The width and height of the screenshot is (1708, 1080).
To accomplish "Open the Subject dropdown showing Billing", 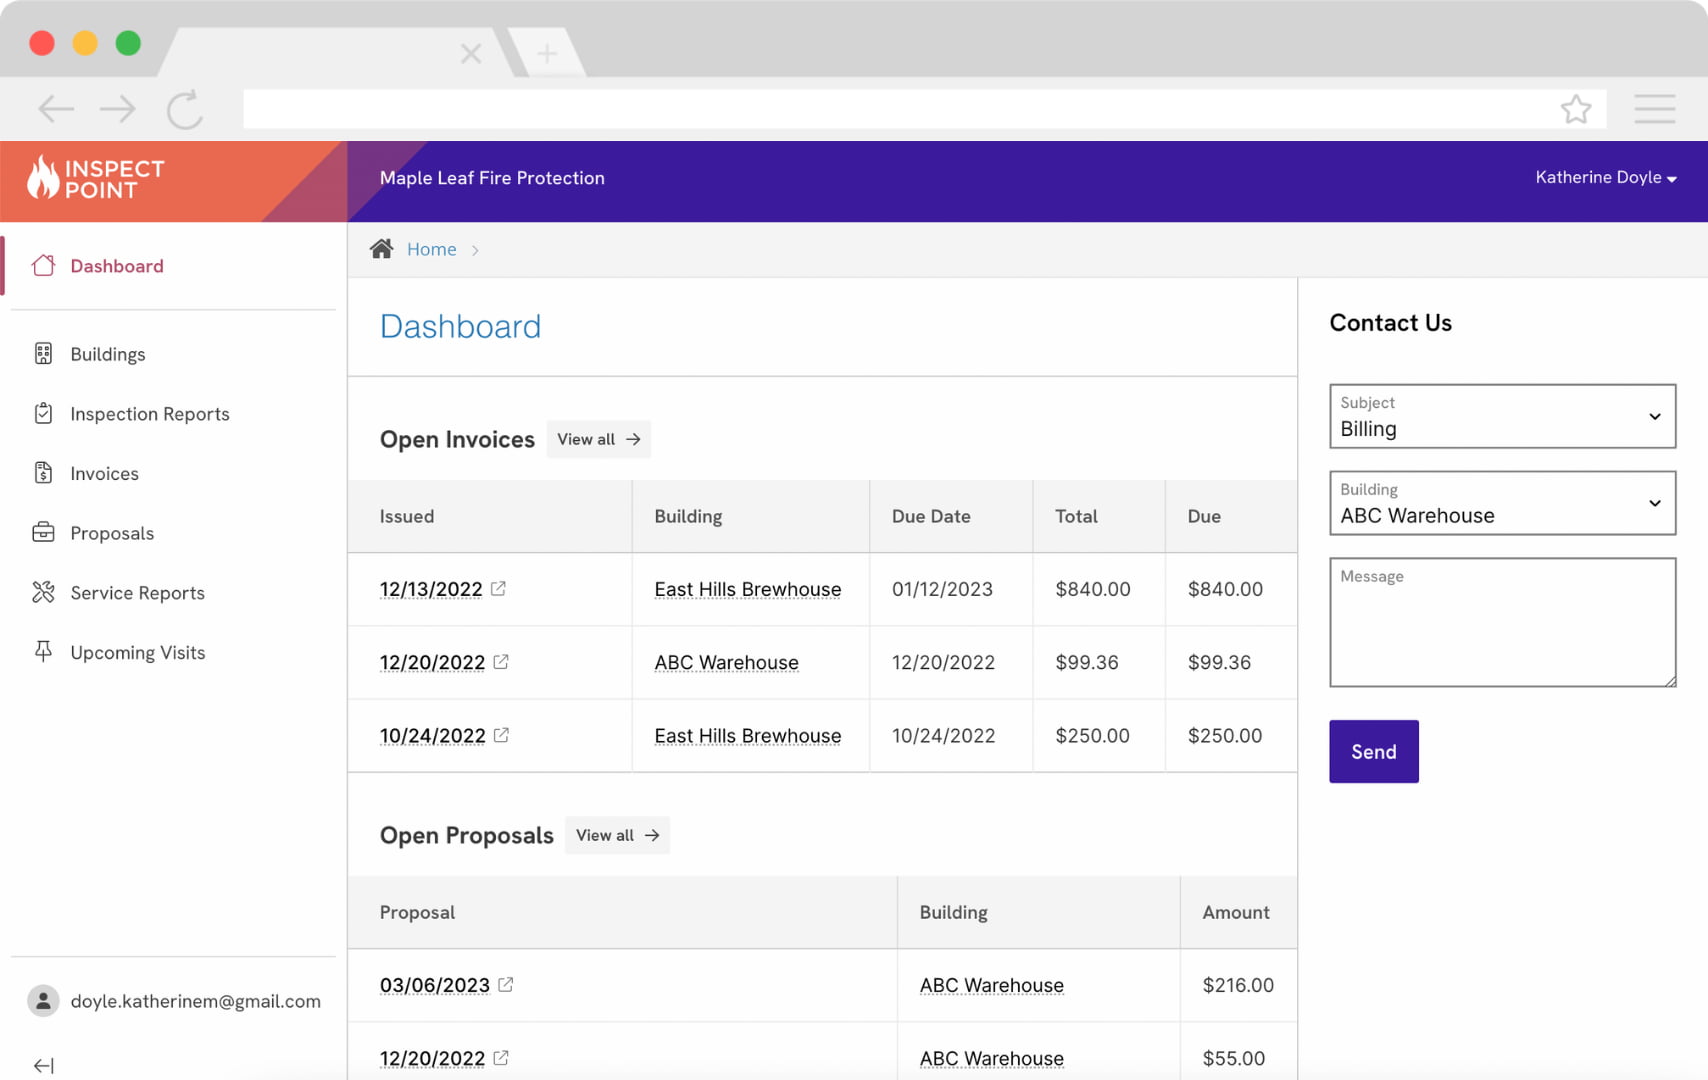I will click(x=1502, y=416).
